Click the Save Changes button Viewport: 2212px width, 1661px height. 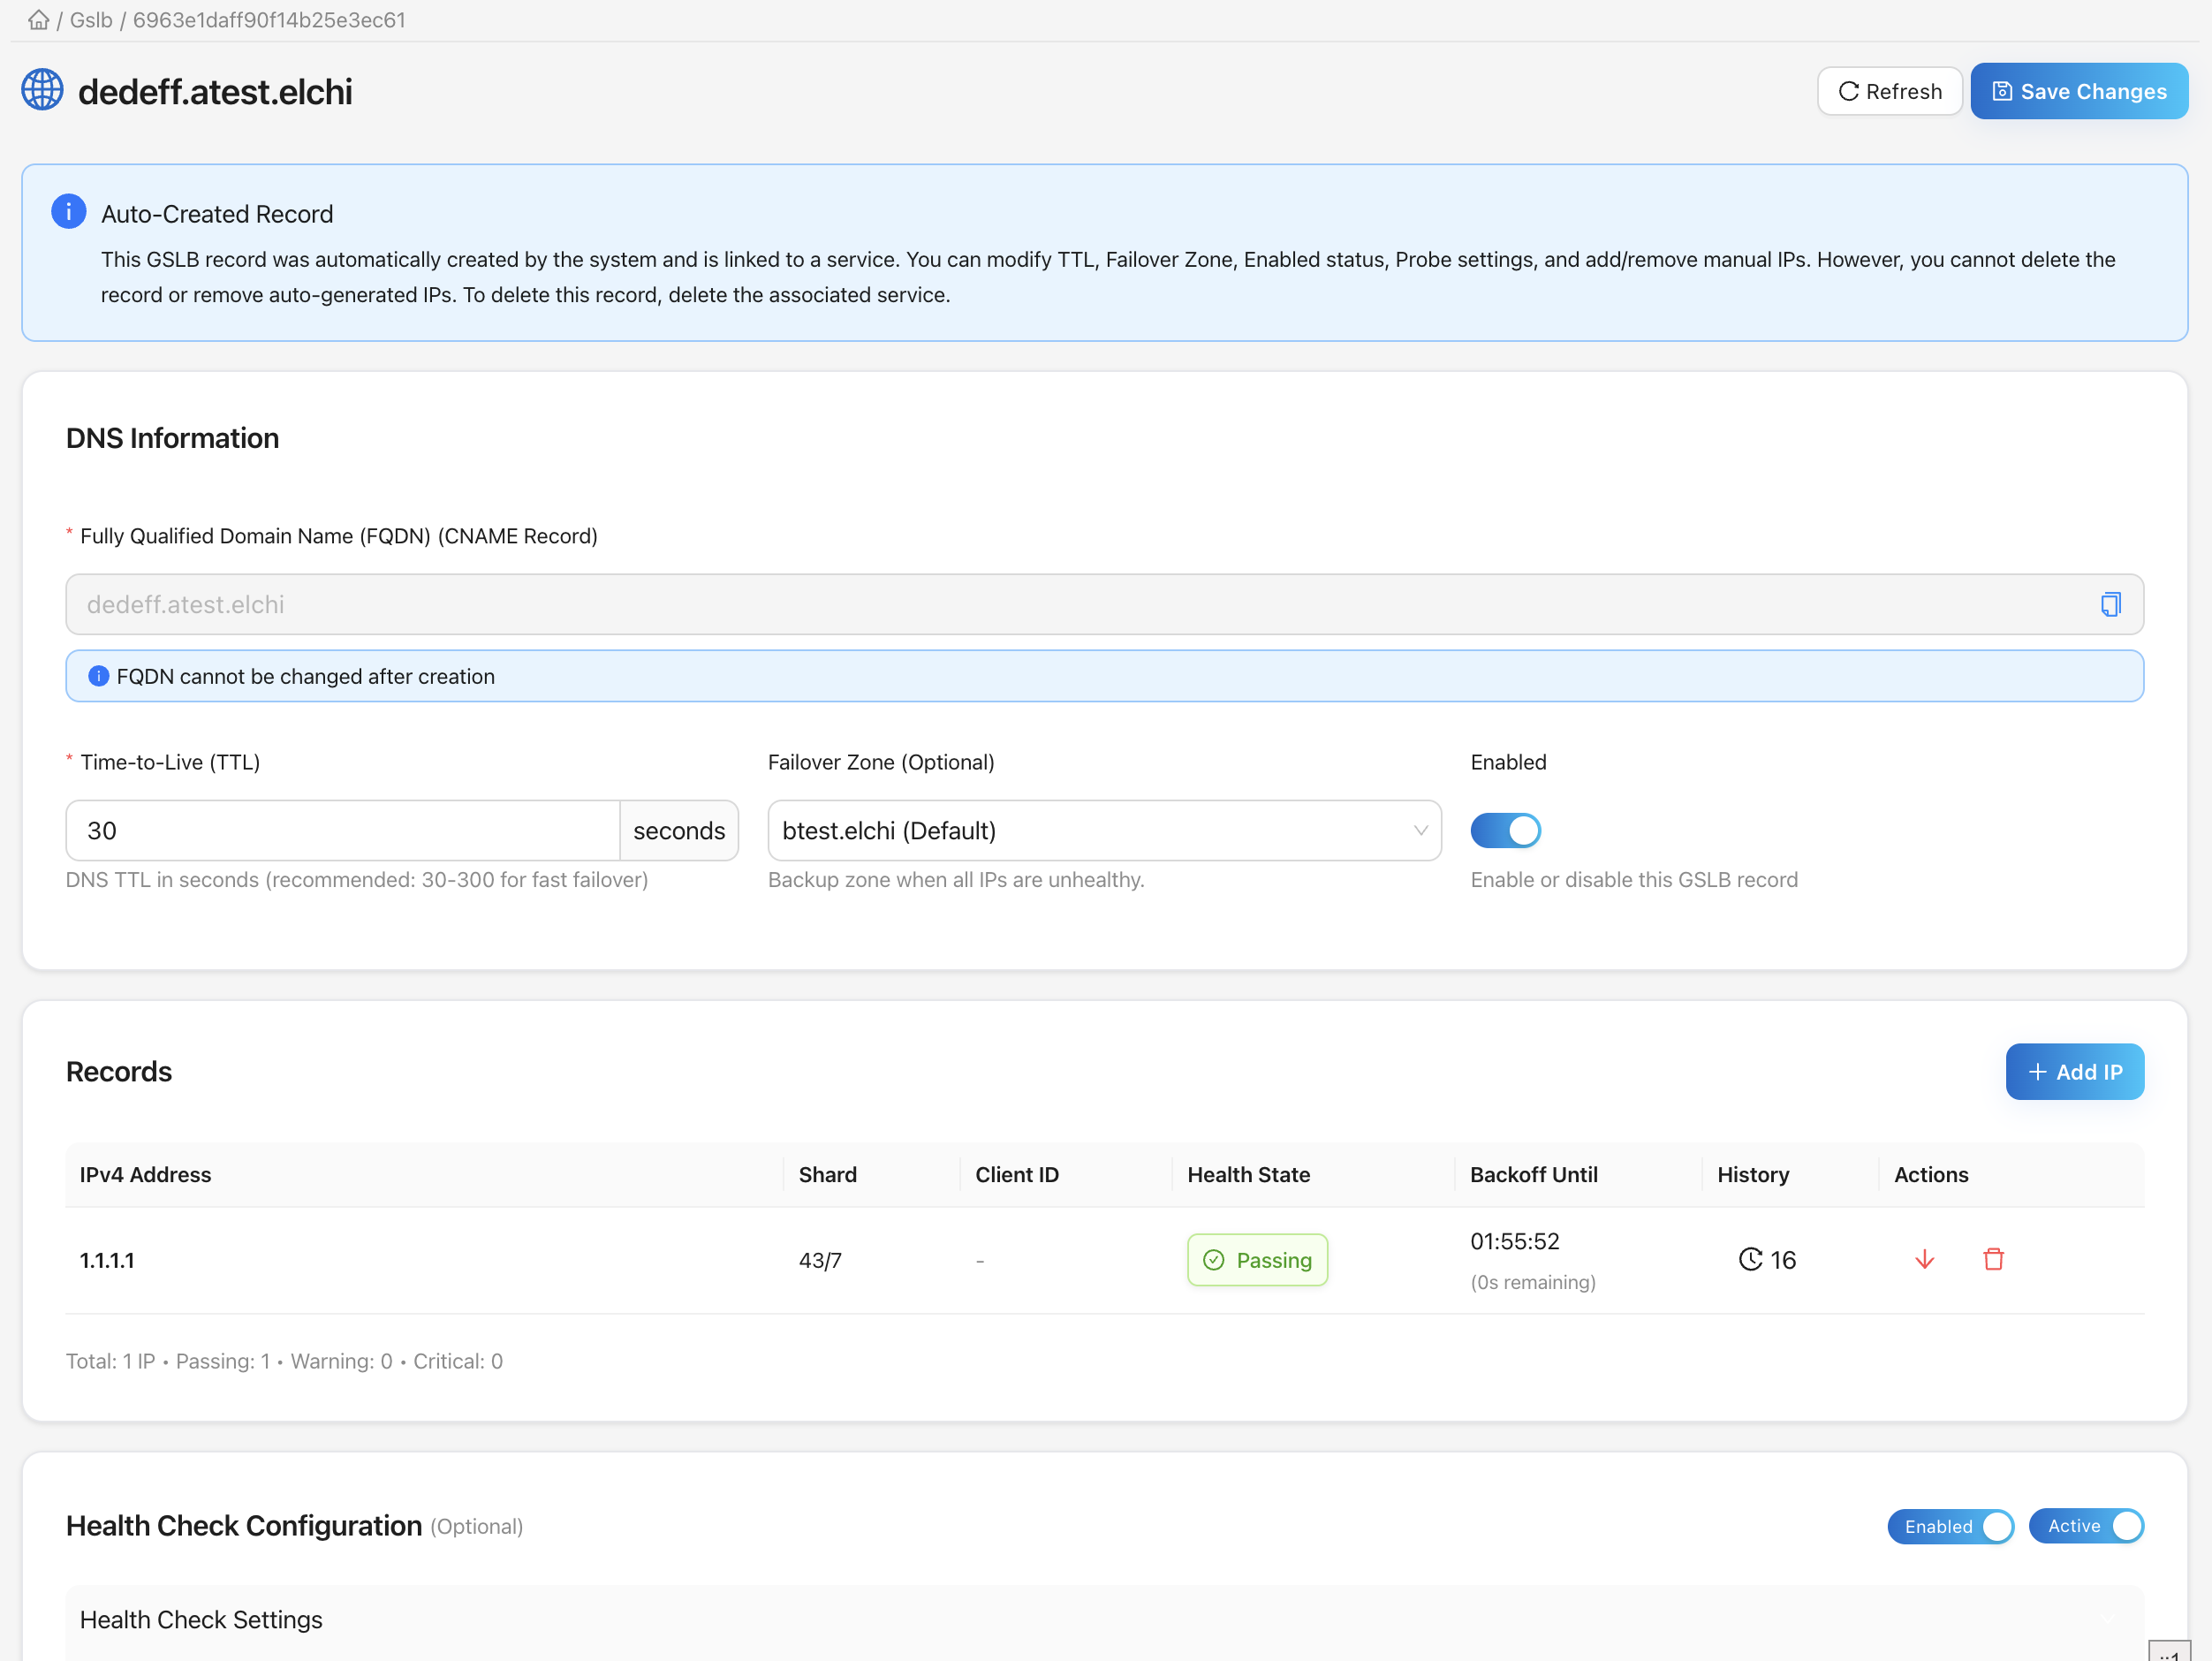point(2079,91)
